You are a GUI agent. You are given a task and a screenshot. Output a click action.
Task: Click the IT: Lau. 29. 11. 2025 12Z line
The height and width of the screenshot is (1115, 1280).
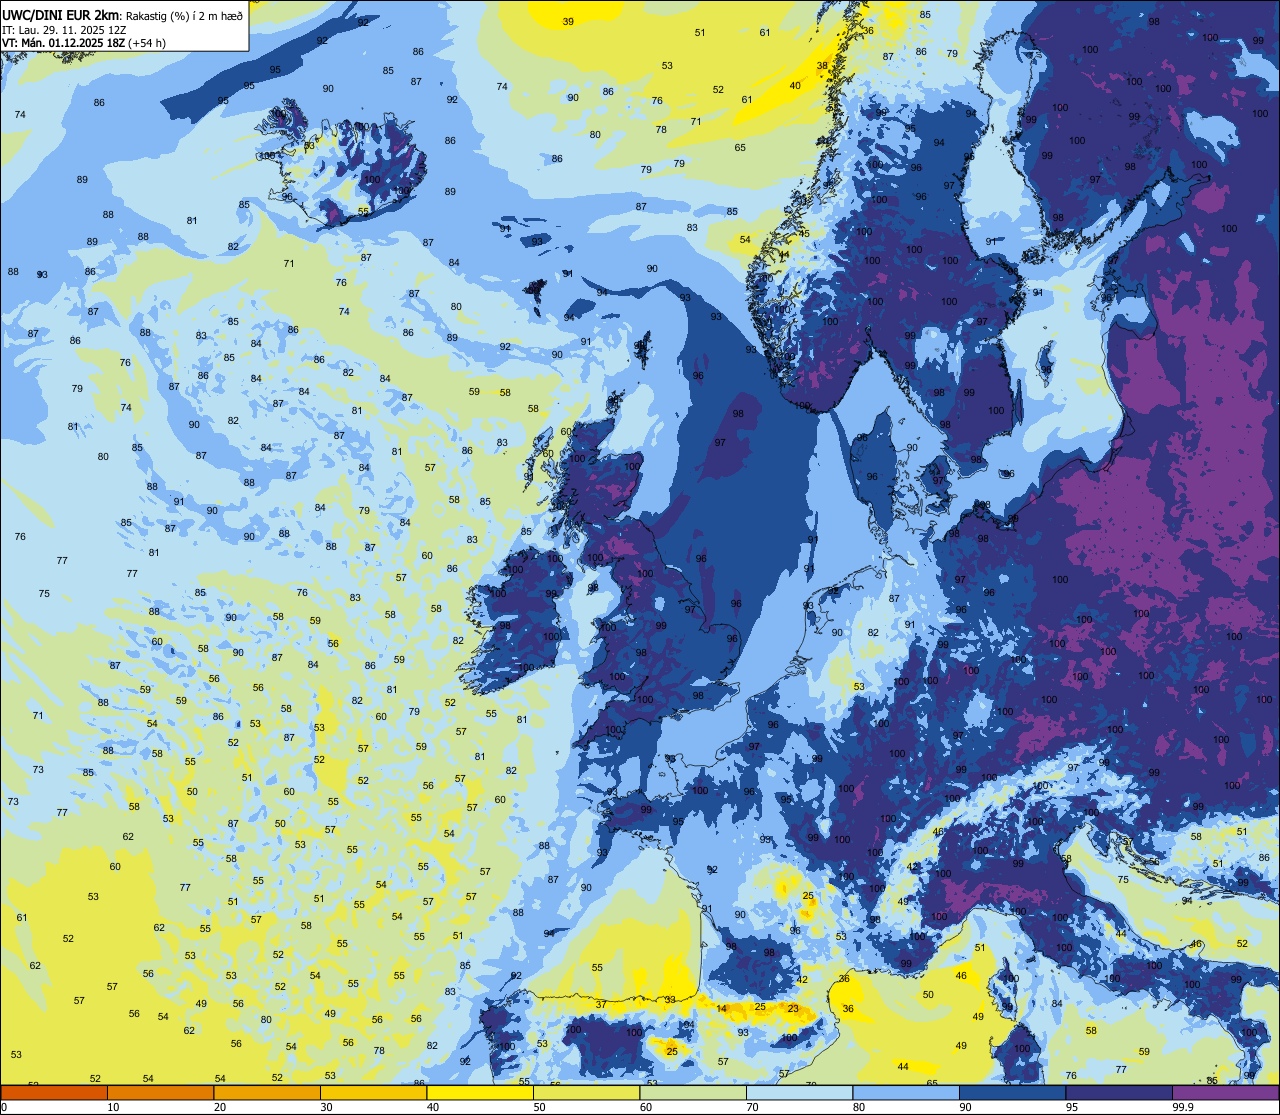[64, 29]
